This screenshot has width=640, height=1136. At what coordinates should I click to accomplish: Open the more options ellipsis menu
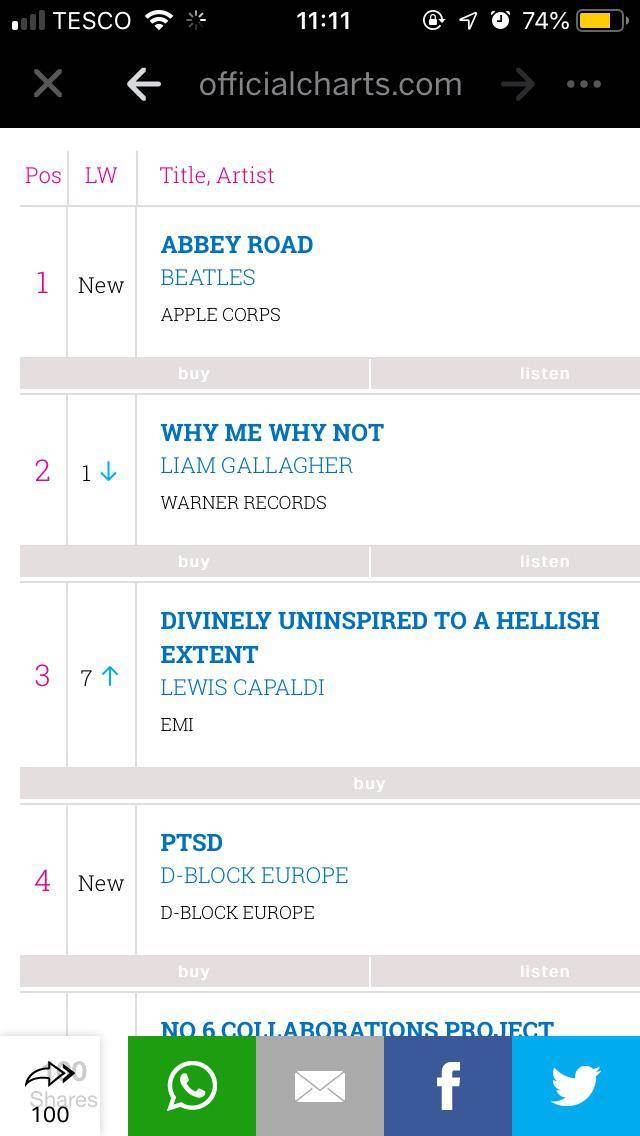click(x=583, y=84)
